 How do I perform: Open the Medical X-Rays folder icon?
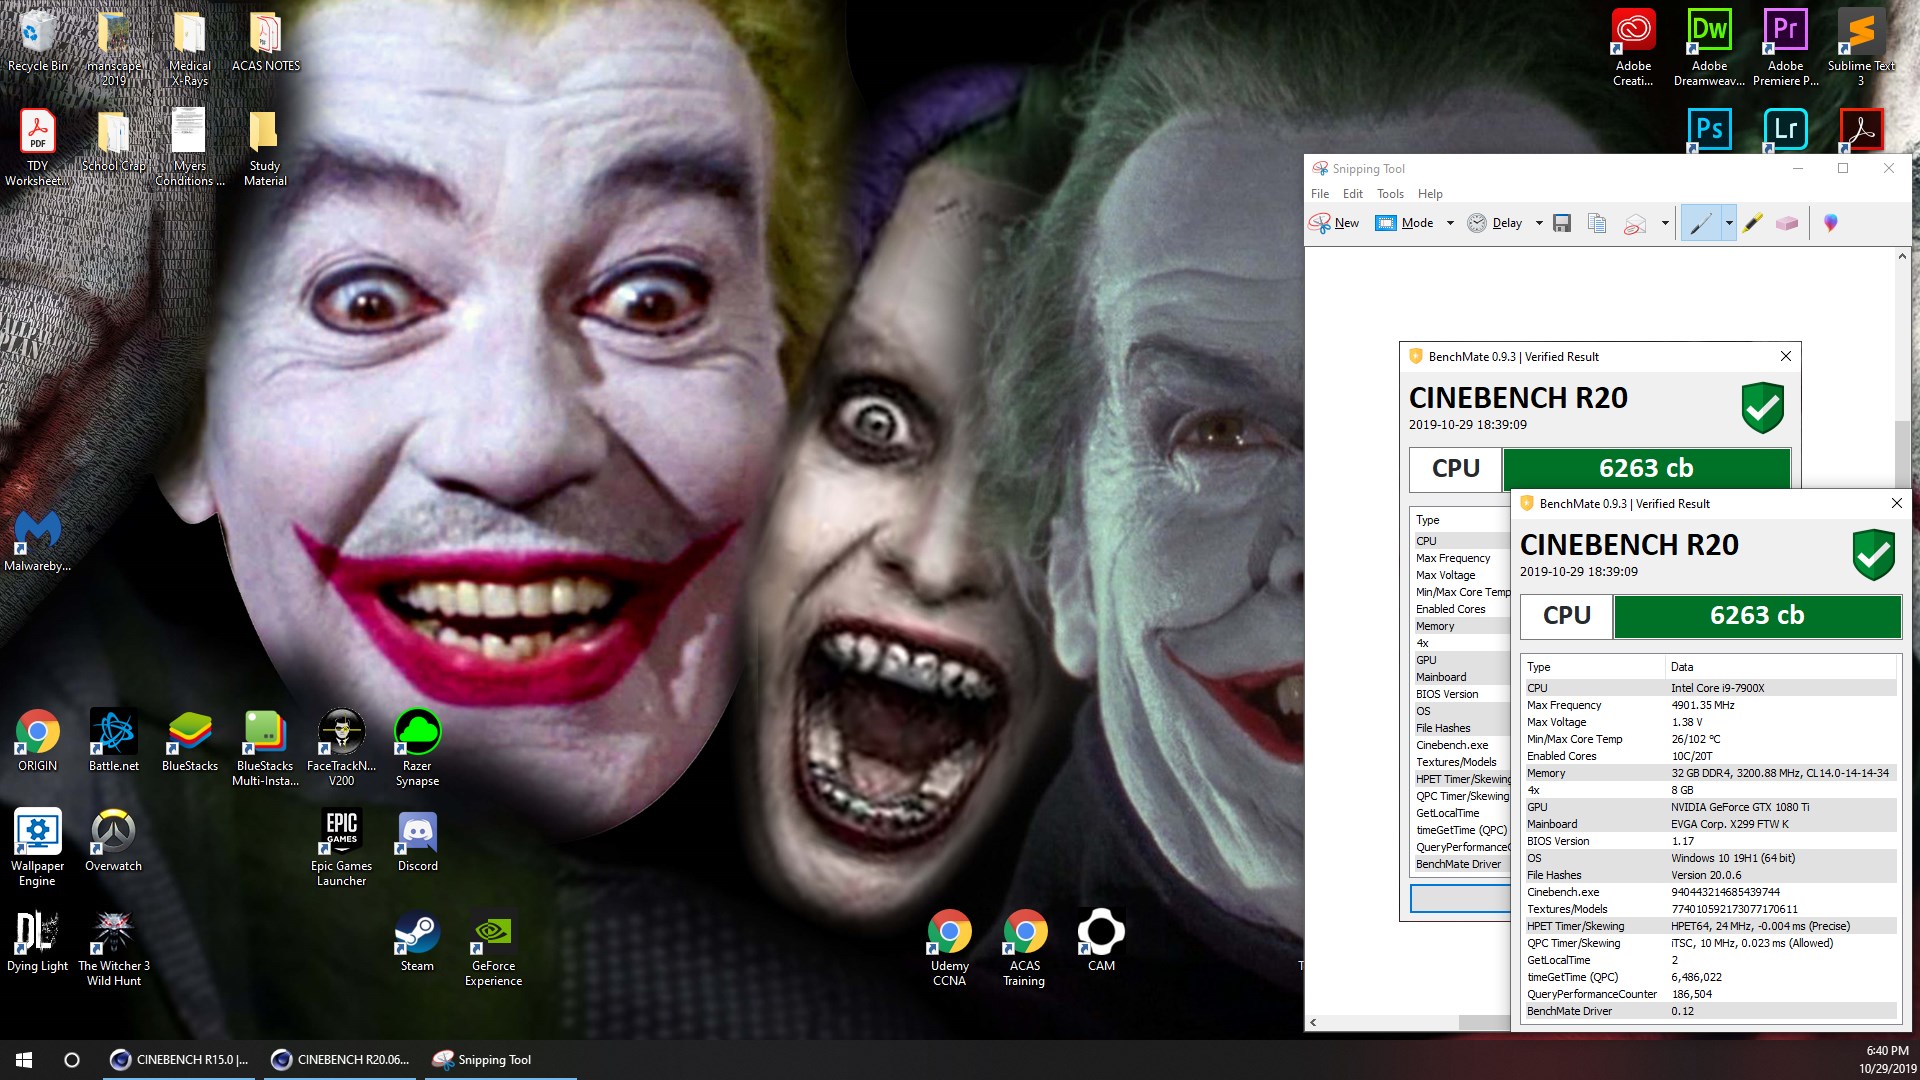(190, 49)
